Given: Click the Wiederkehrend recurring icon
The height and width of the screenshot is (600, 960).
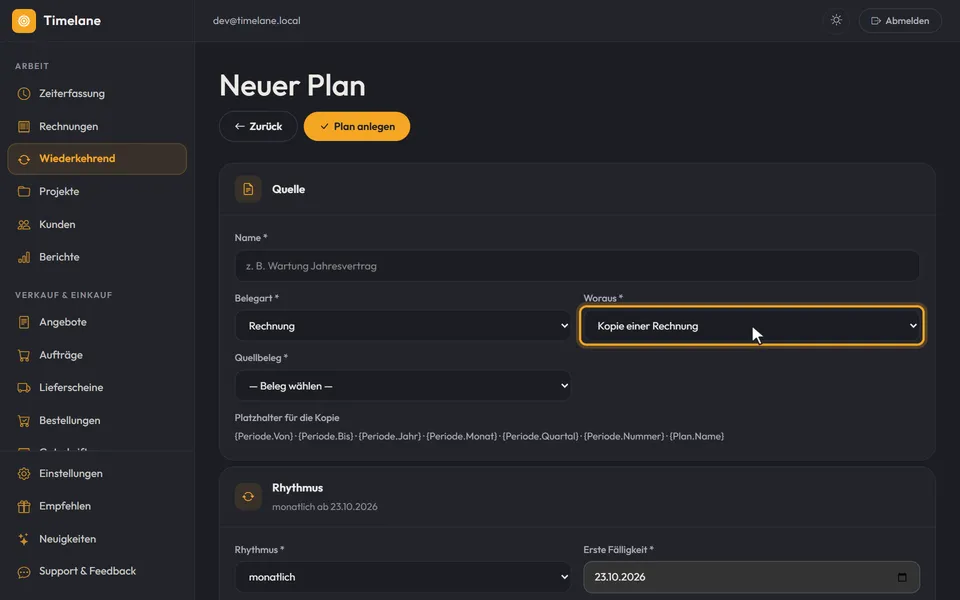Looking at the screenshot, I should coord(24,159).
